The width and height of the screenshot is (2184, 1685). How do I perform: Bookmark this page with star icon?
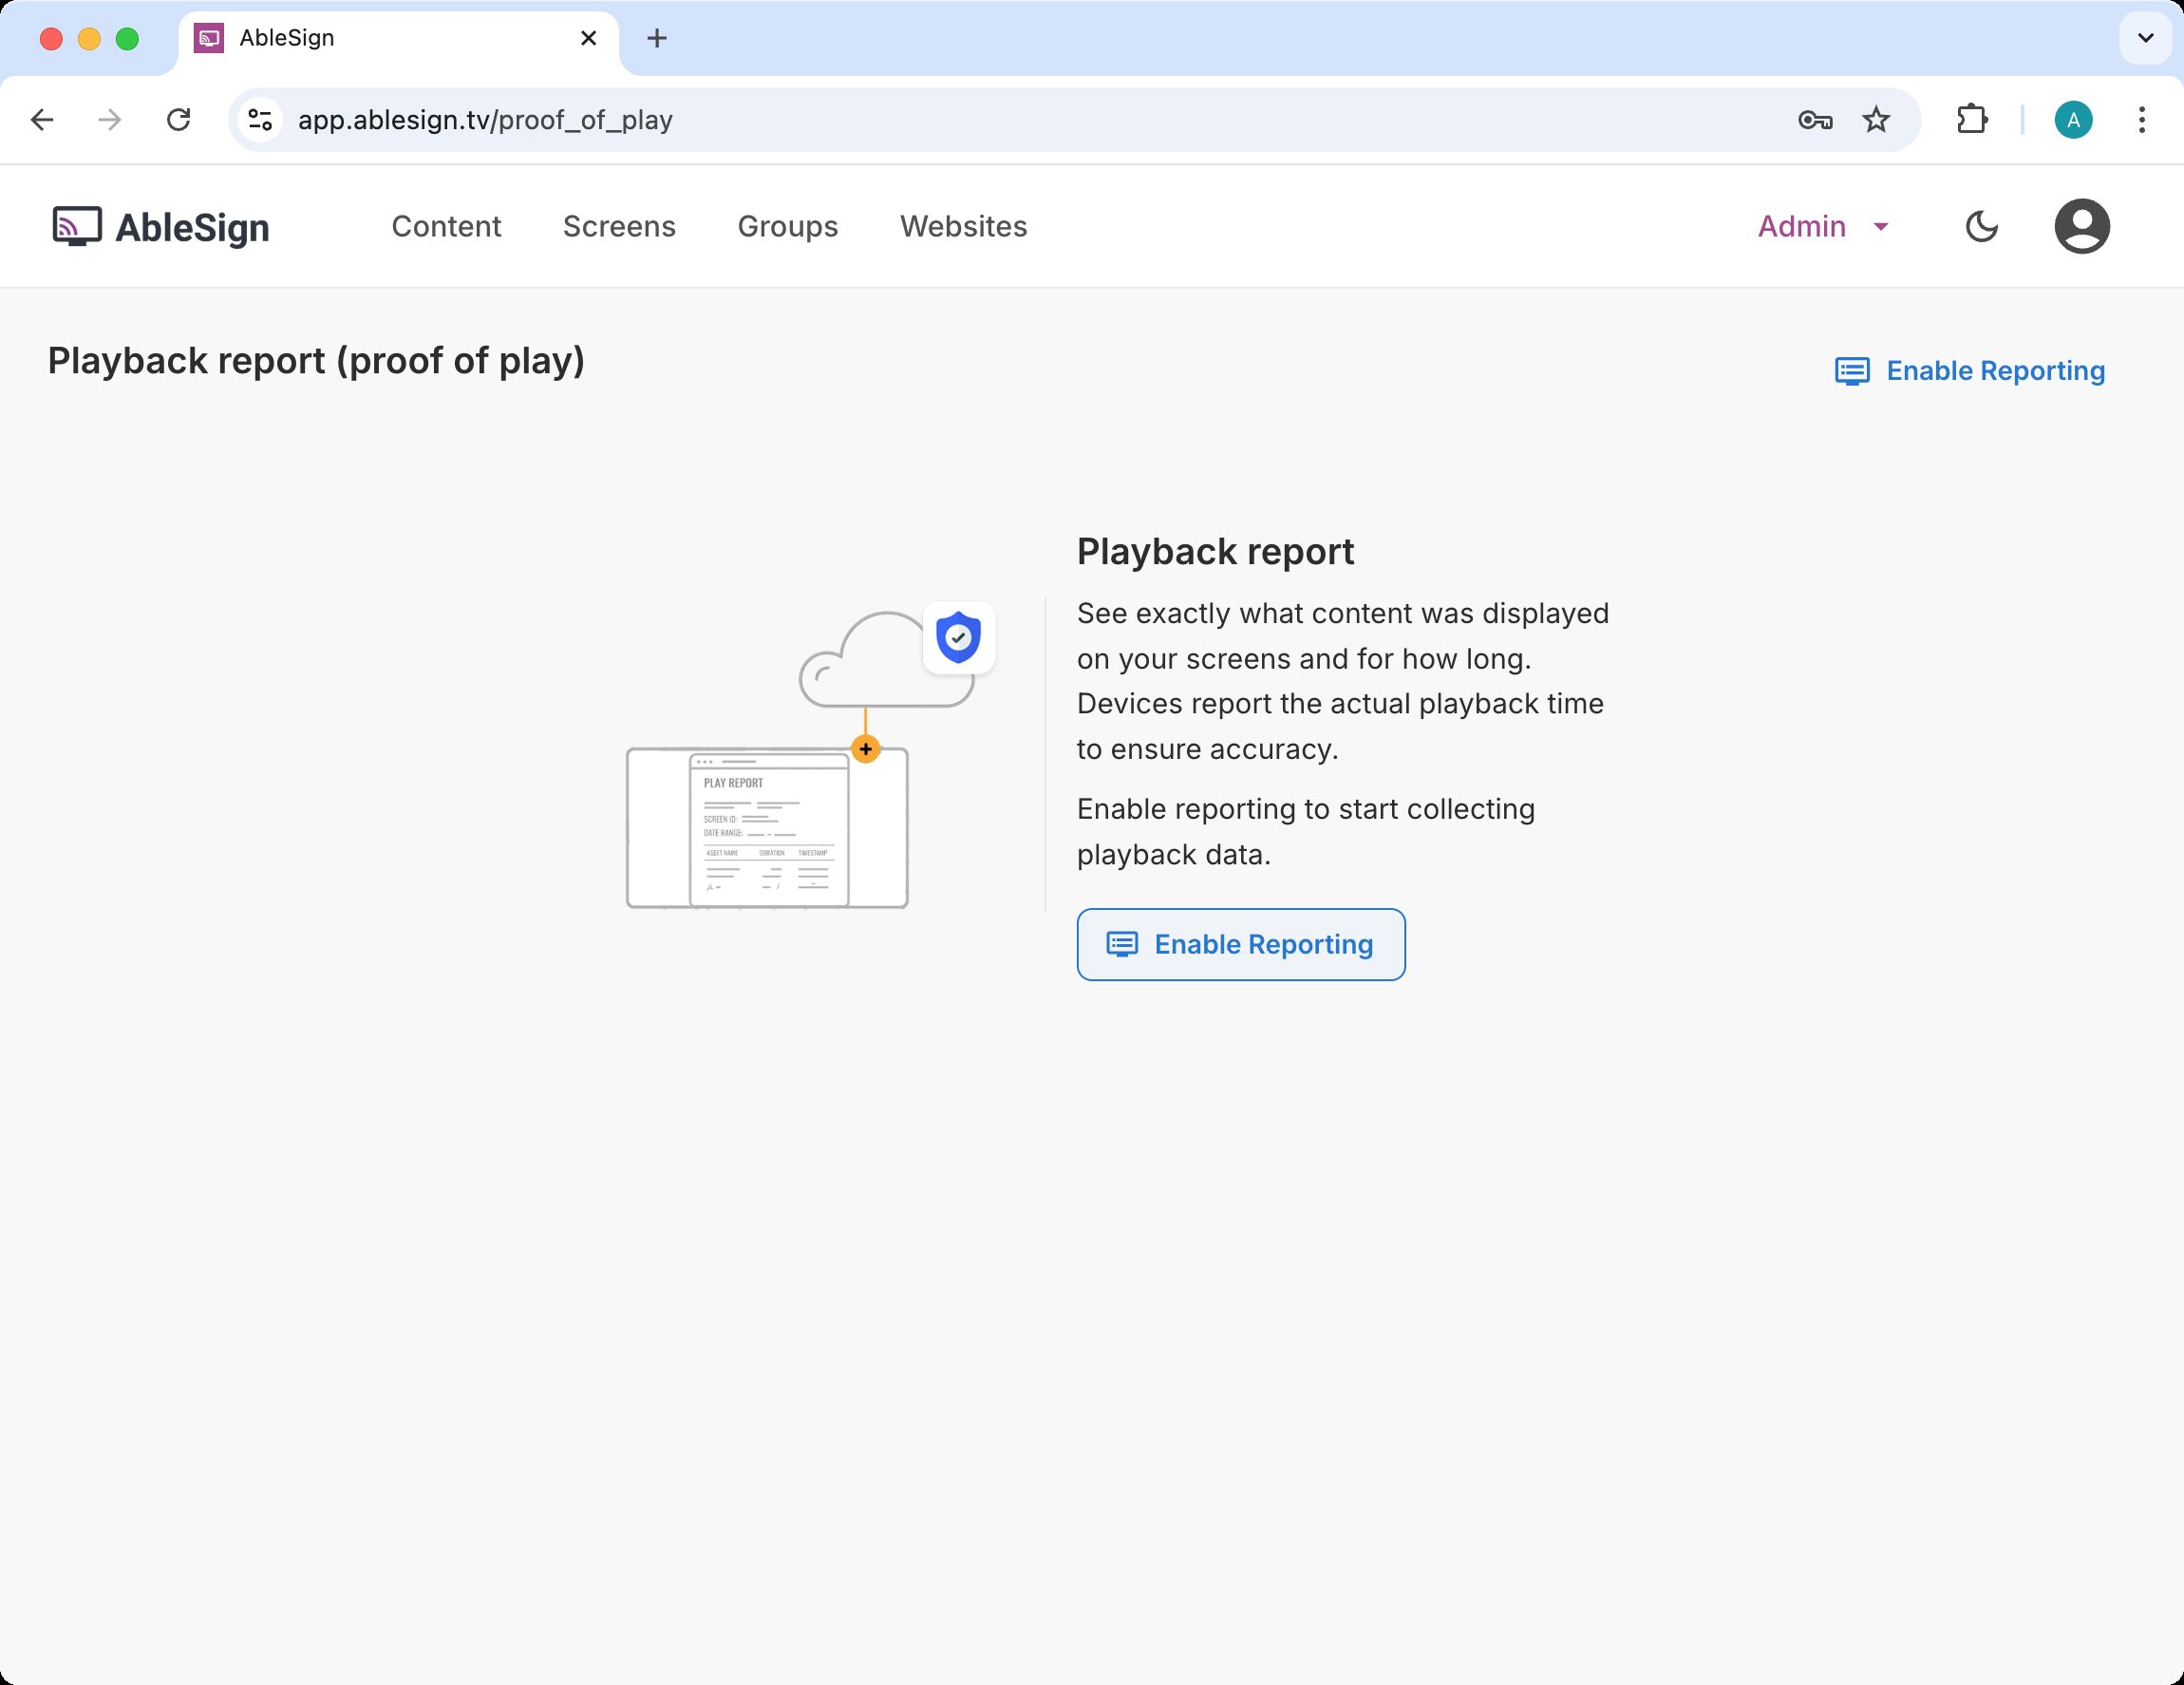(x=1876, y=120)
